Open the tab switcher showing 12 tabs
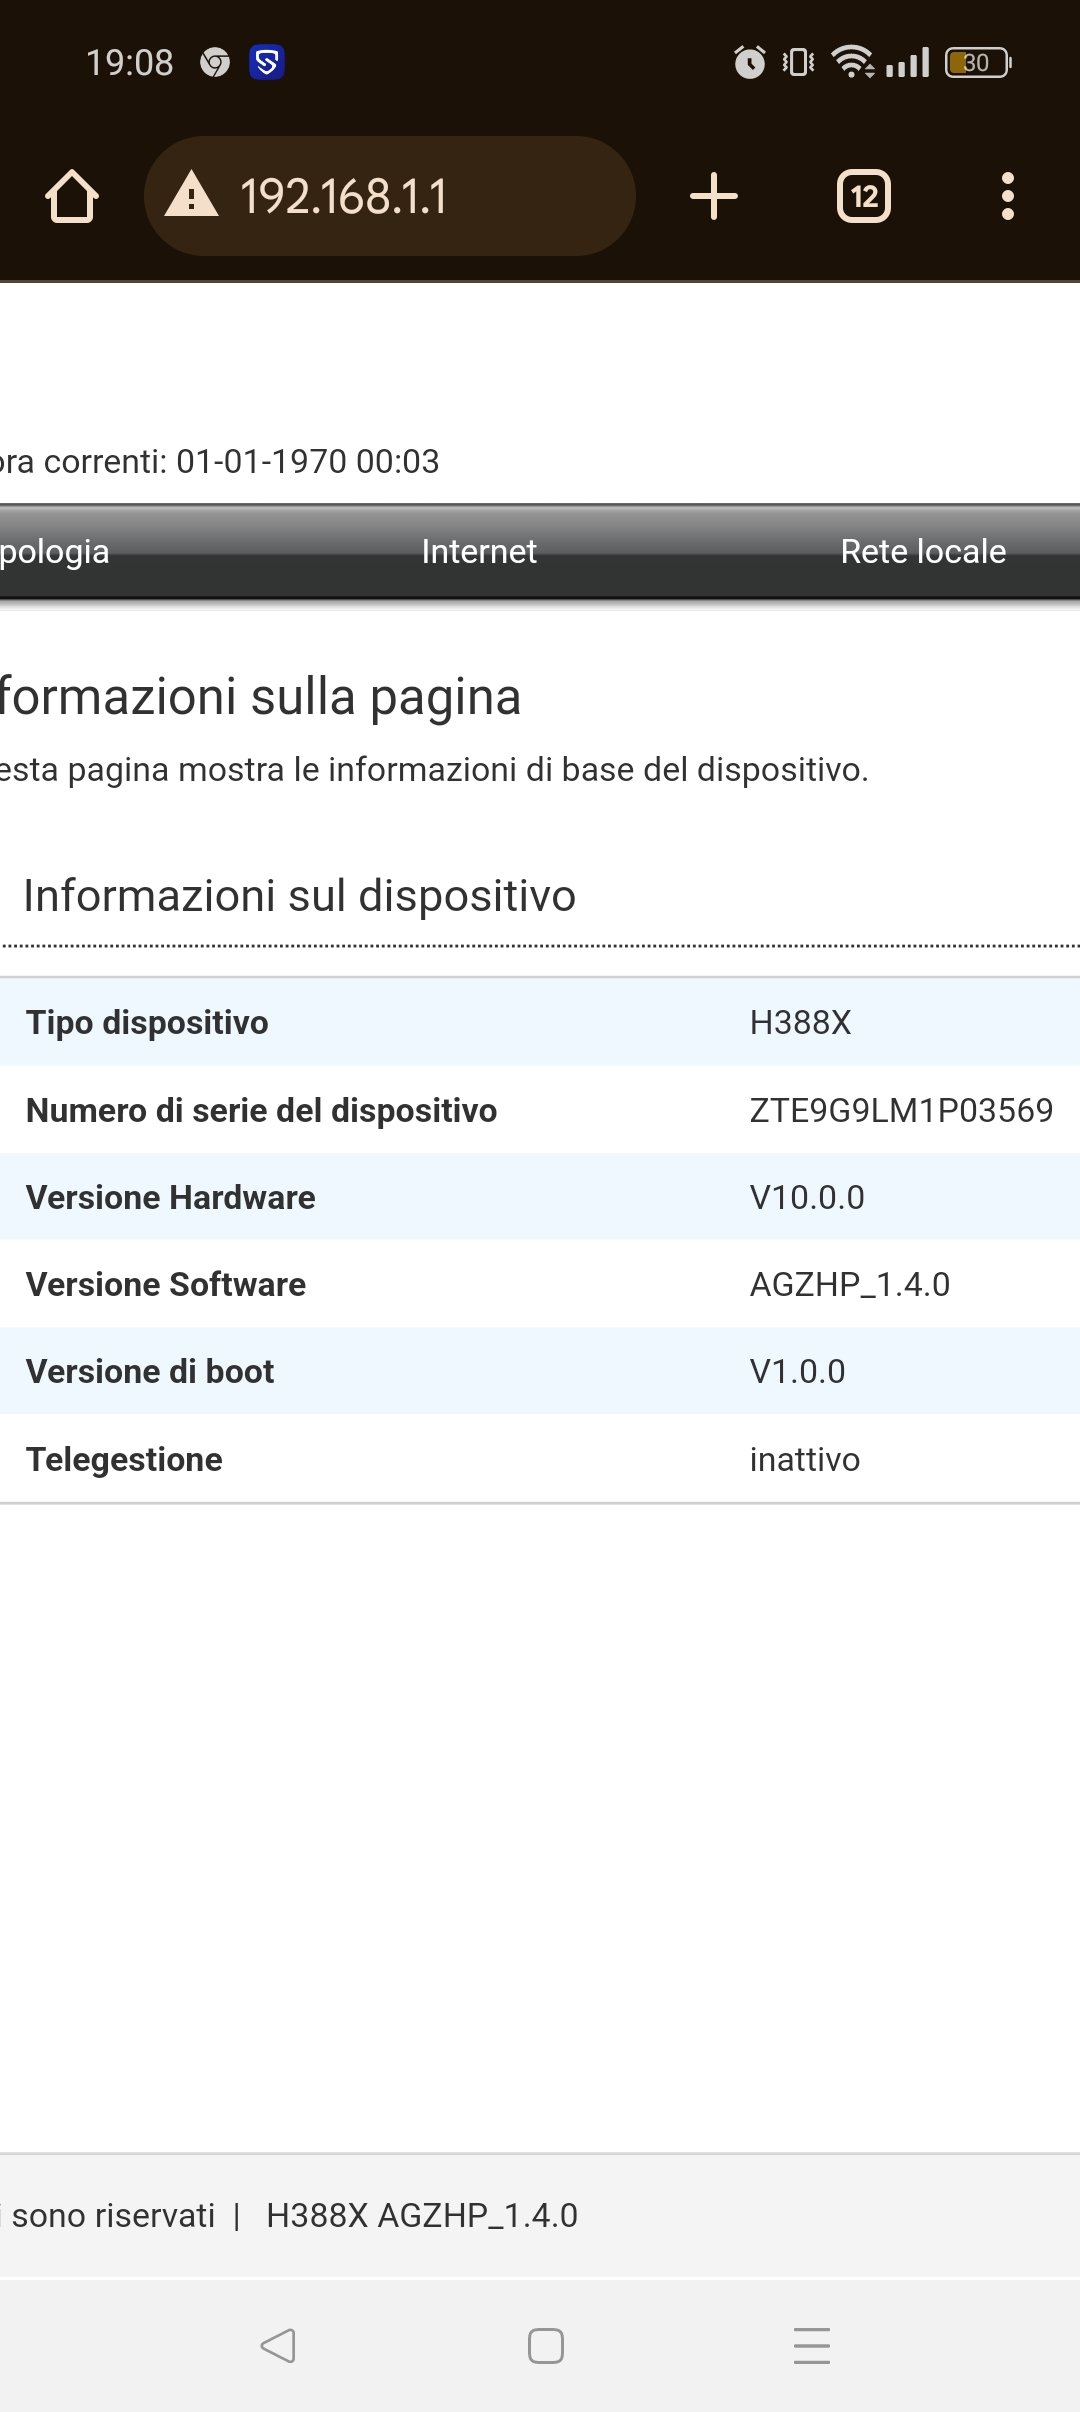This screenshot has height=2412, width=1080. coord(864,196)
